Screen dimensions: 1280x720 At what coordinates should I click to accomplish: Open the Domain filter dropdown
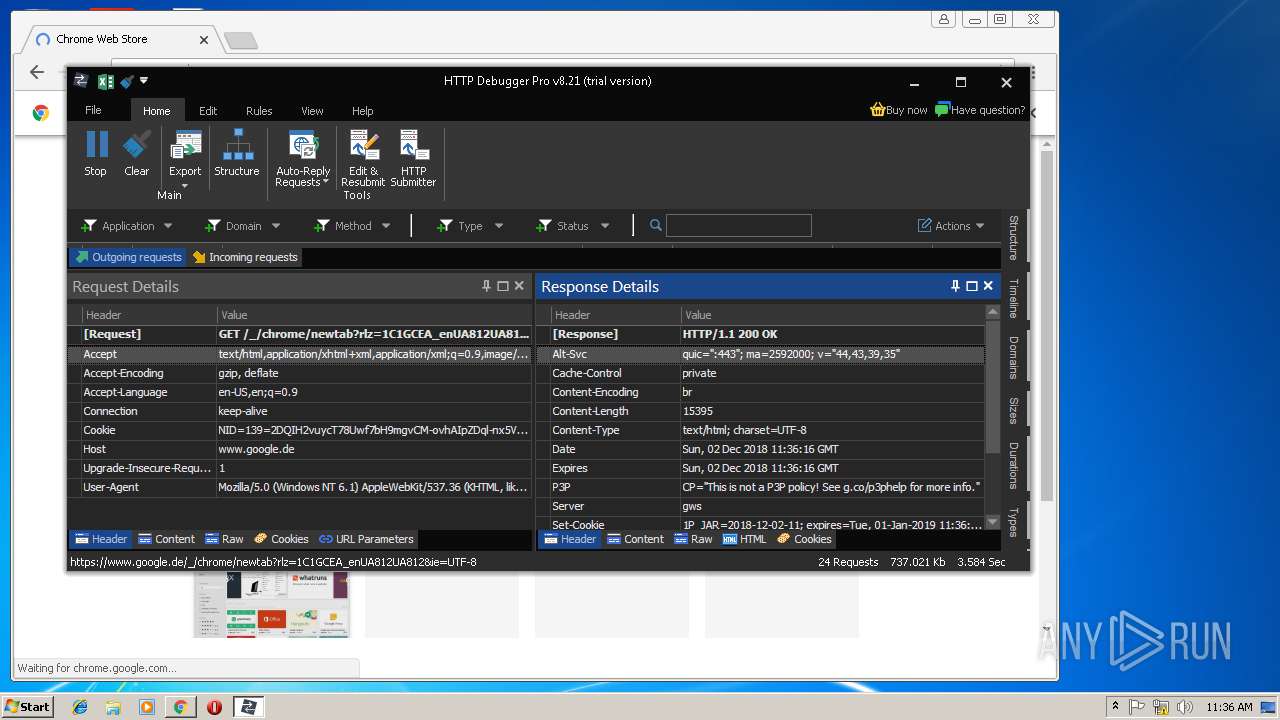(243, 226)
